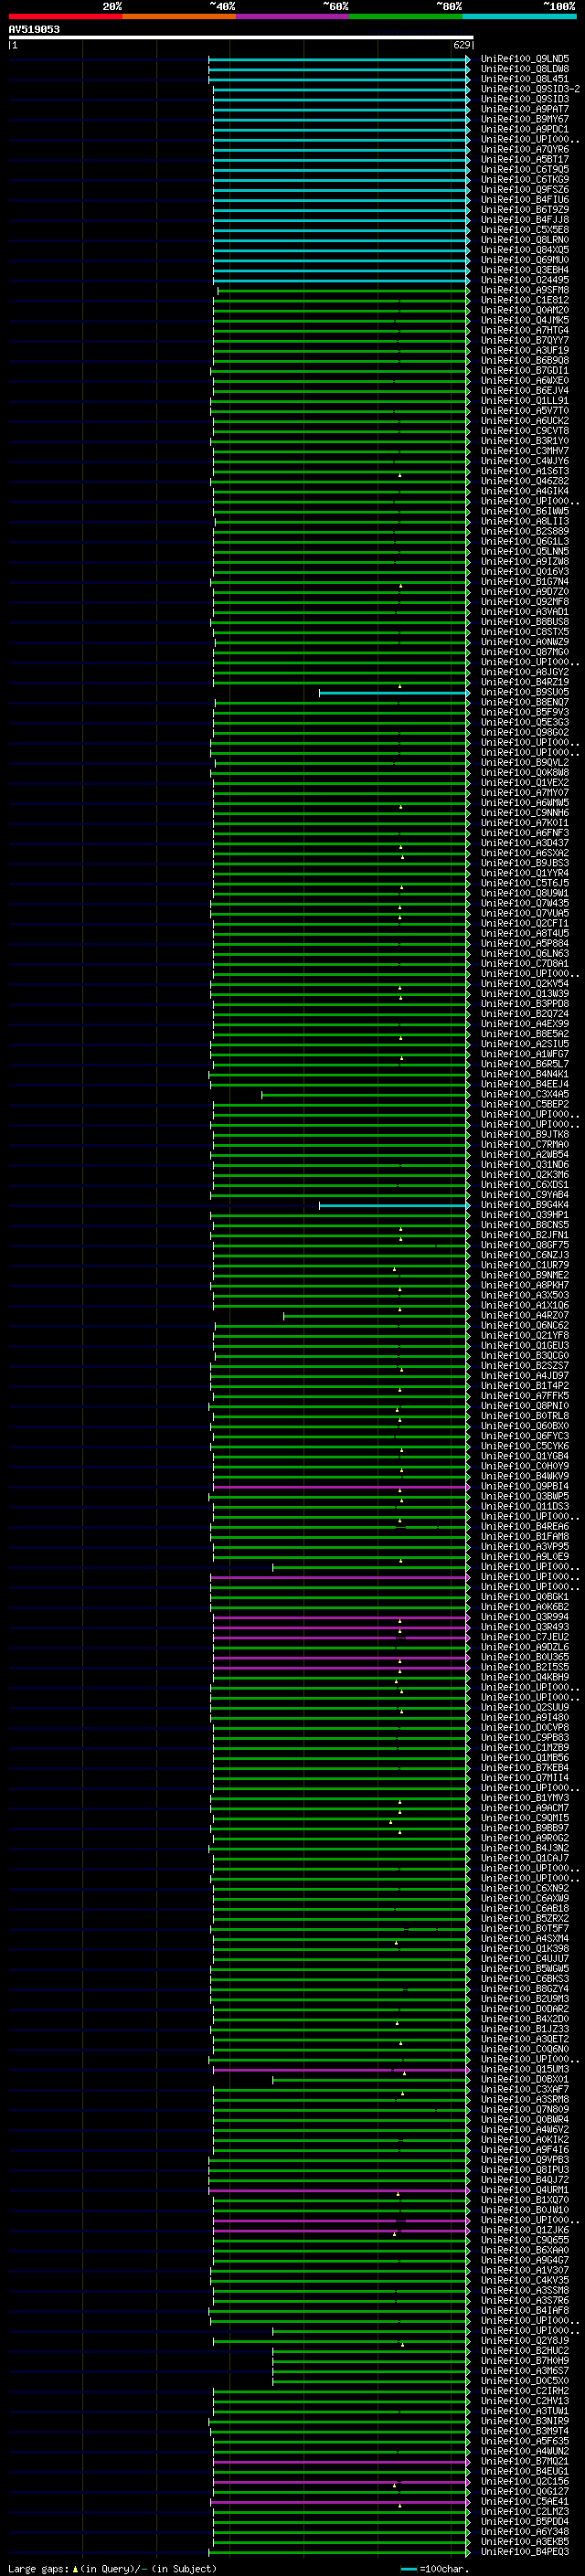Click hit UniRef100_Q4JMK5
The image size is (585, 2576).
pyautogui.click(x=524, y=321)
